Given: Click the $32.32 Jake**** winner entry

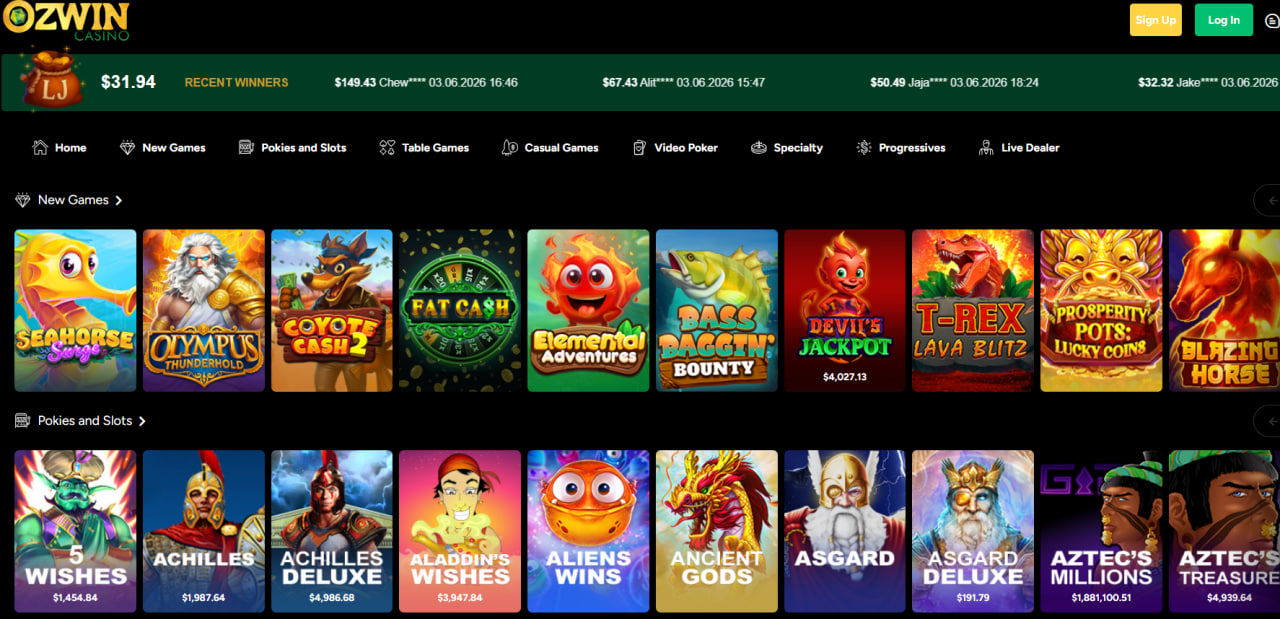Looking at the screenshot, I should [1209, 82].
